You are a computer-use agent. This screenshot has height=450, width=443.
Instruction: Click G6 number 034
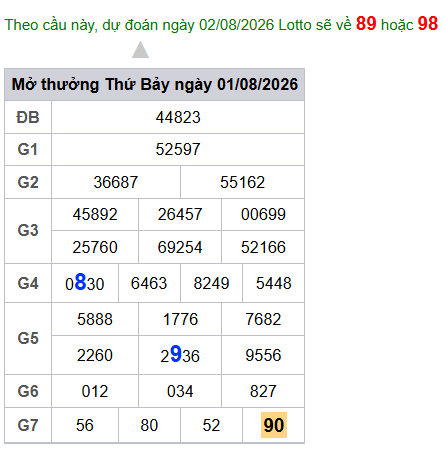click(180, 391)
